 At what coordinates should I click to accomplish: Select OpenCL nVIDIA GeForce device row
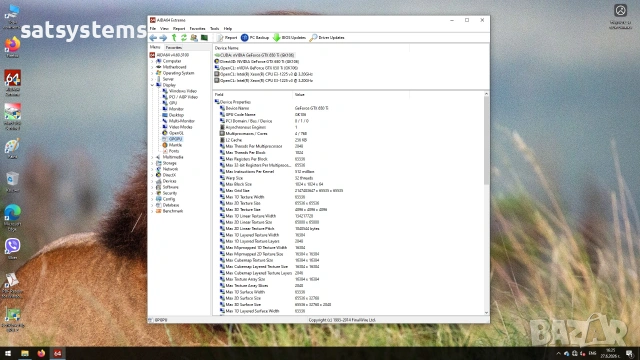click(258, 68)
